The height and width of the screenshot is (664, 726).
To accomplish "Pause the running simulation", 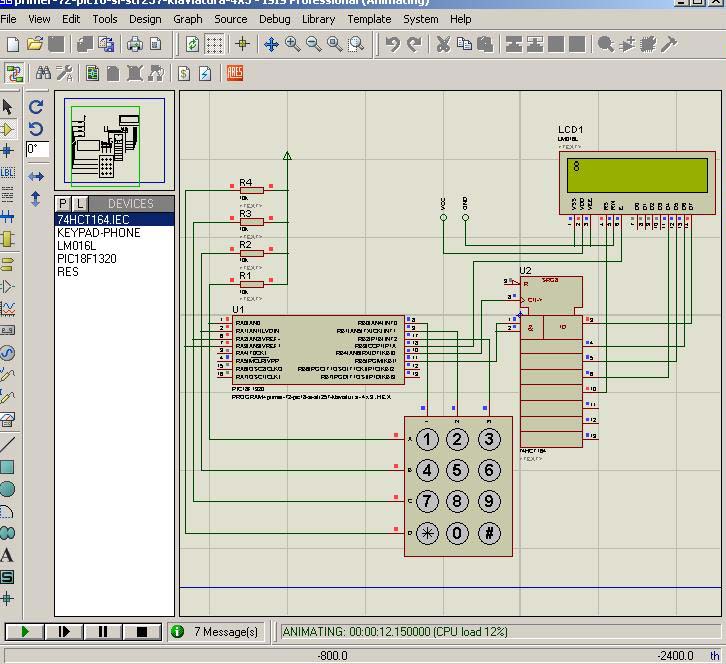I will coord(102,631).
